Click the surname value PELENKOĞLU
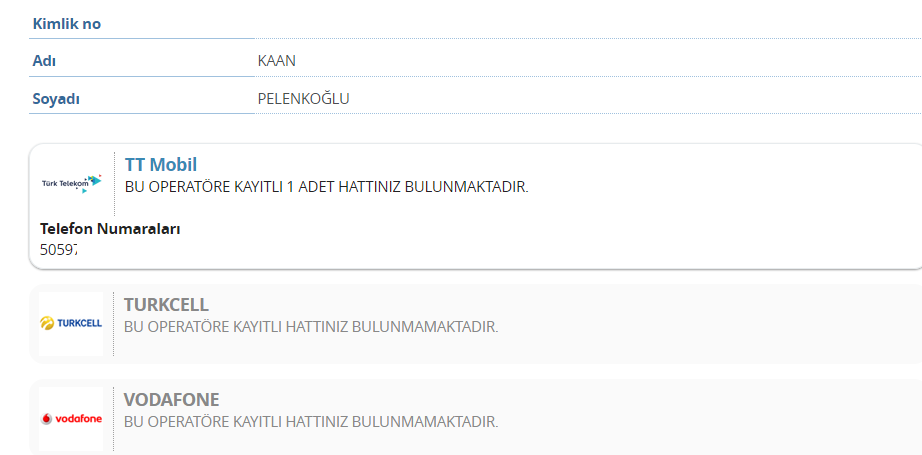This screenshot has width=922, height=455. pyautogui.click(x=303, y=99)
